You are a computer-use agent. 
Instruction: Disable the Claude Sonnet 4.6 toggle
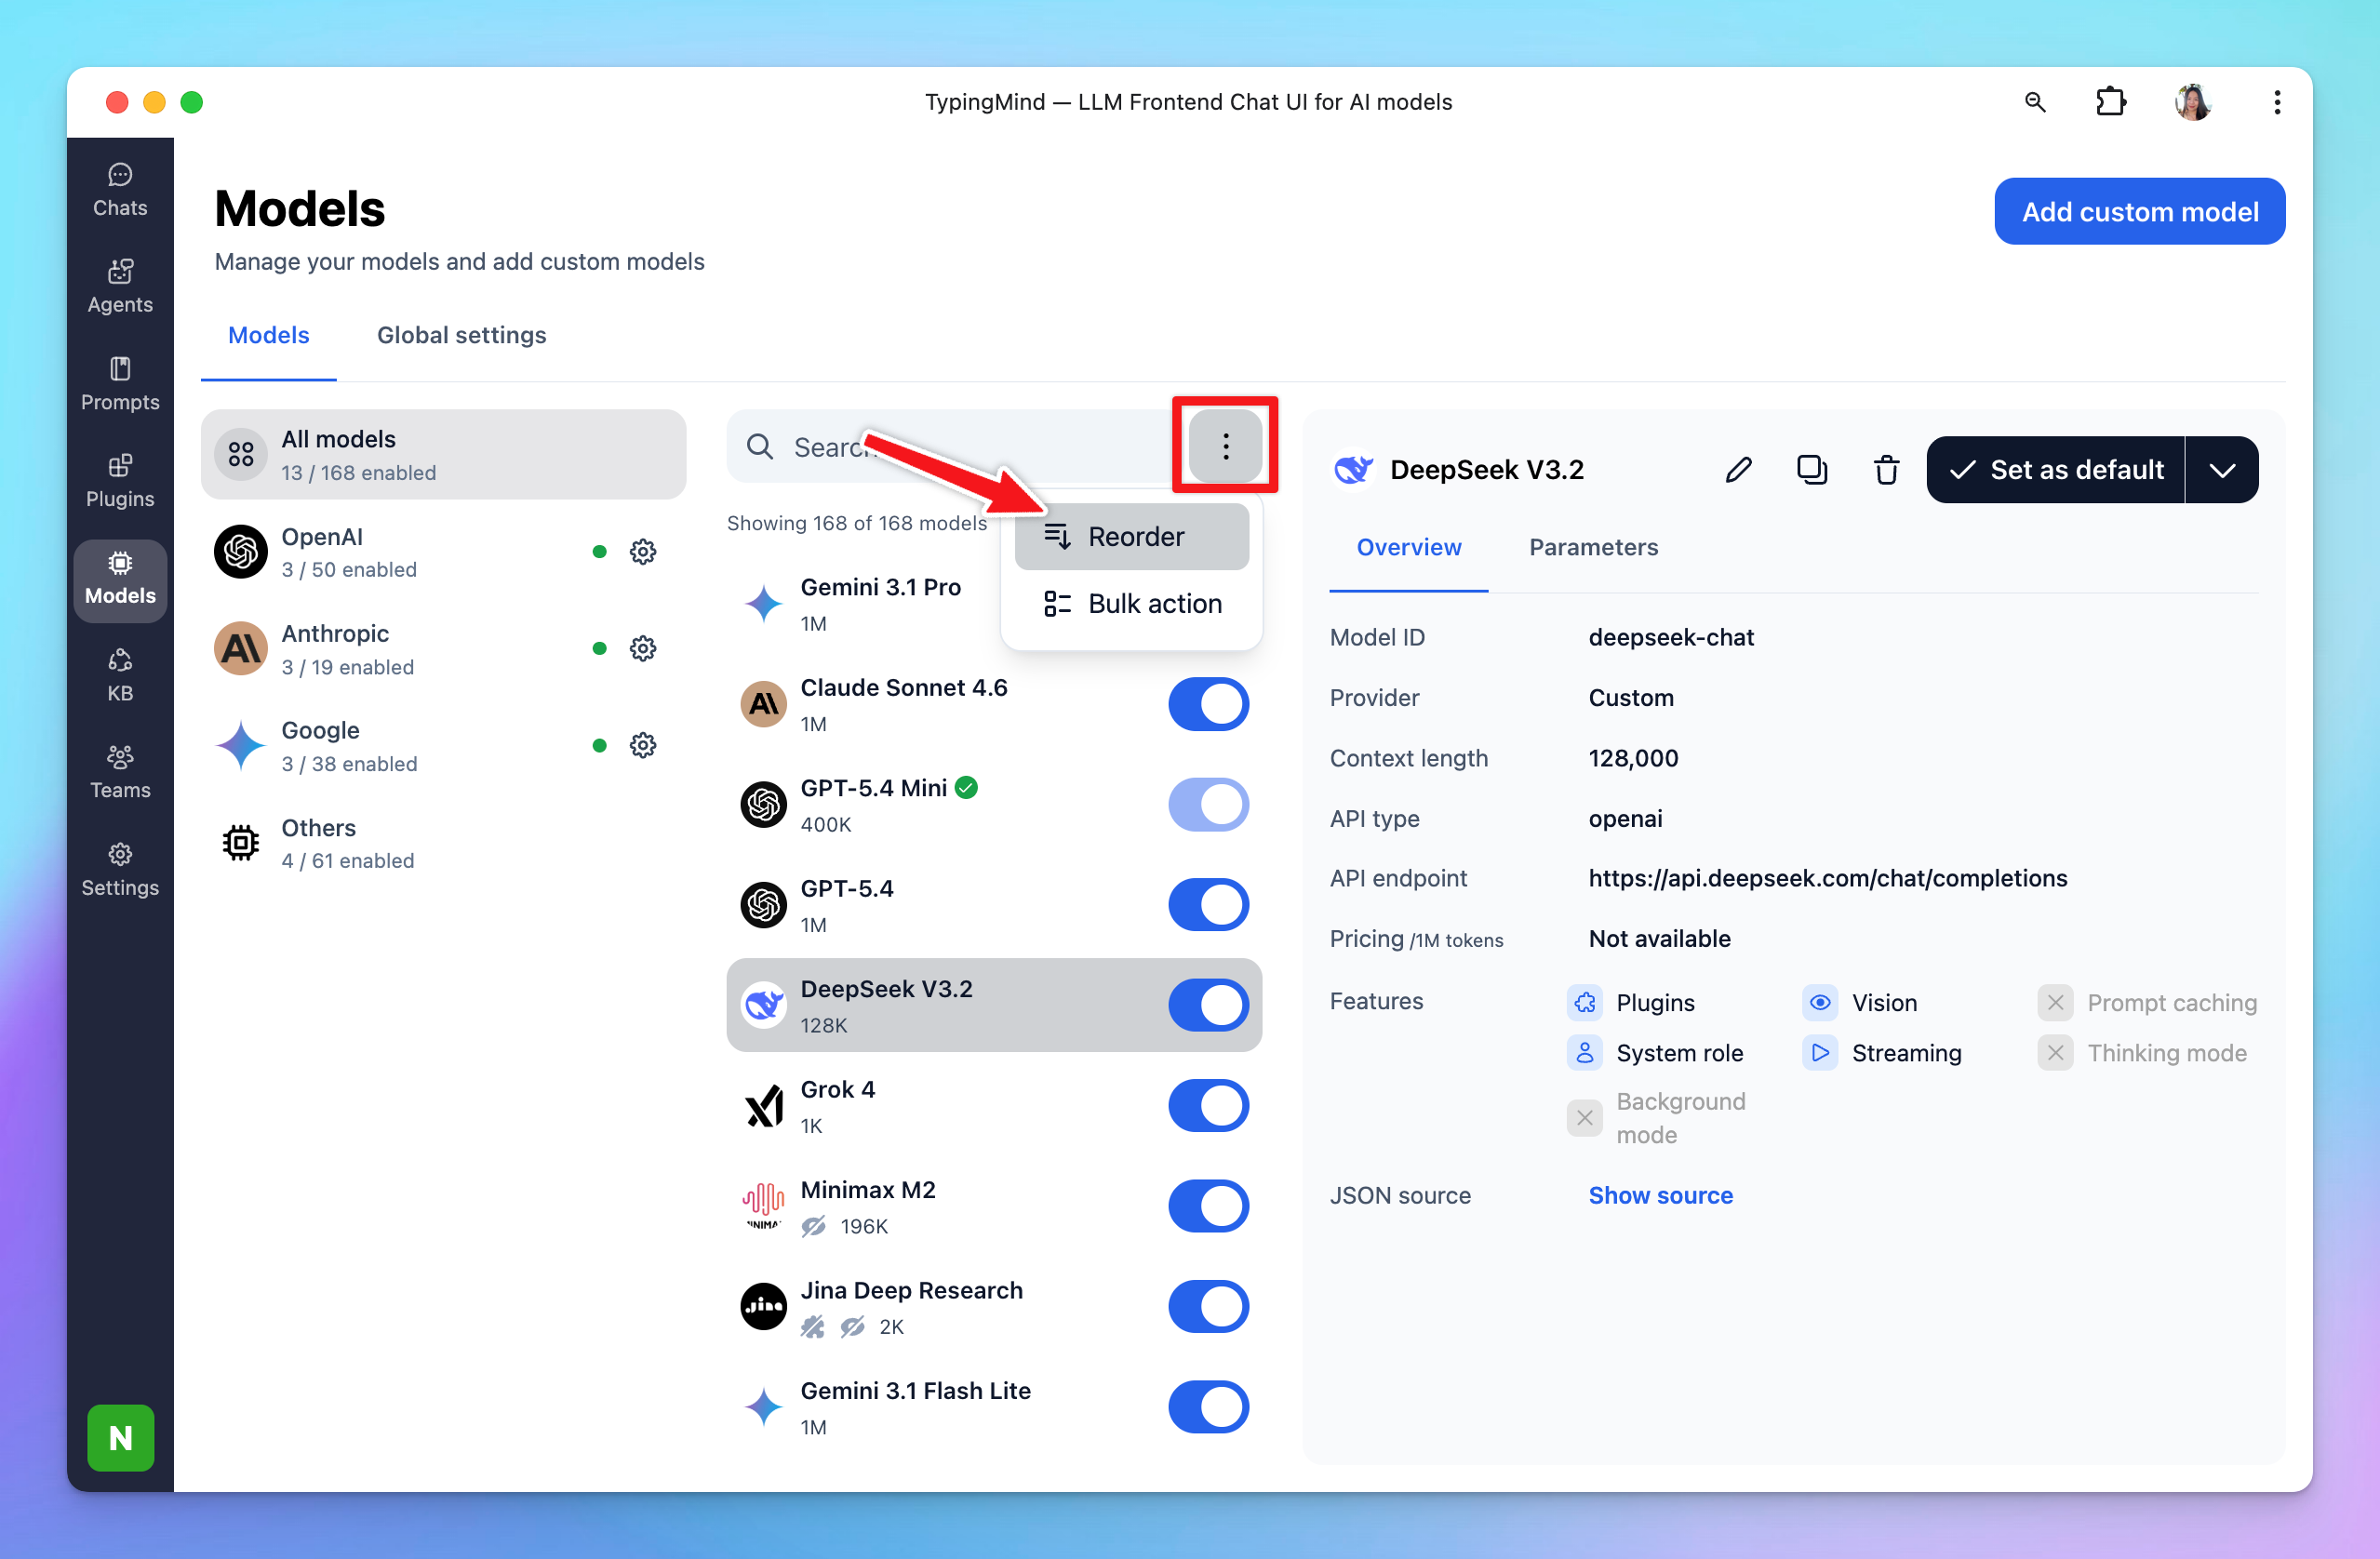pyautogui.click(x=1207, y=704)
